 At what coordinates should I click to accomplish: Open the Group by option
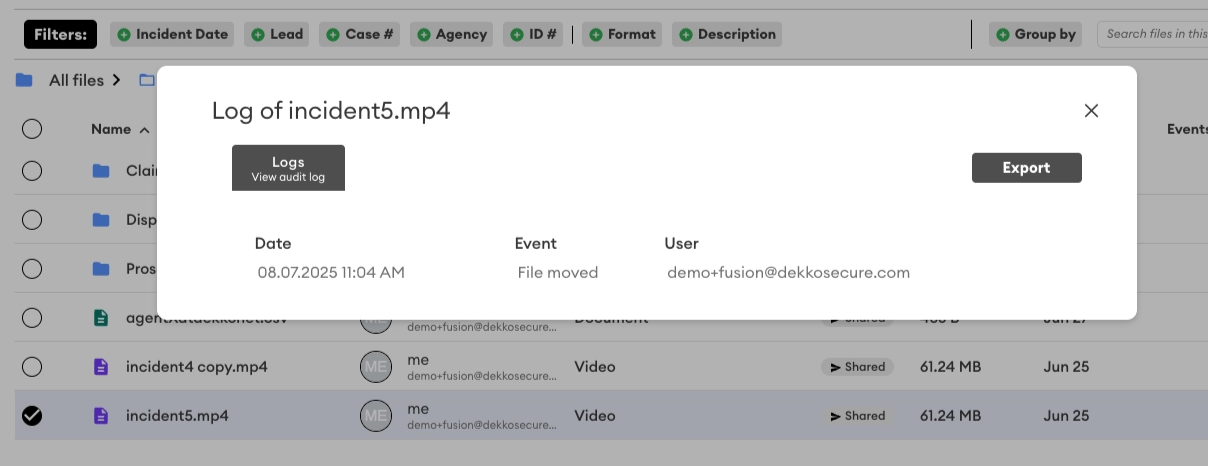[x=1035, y=34]
